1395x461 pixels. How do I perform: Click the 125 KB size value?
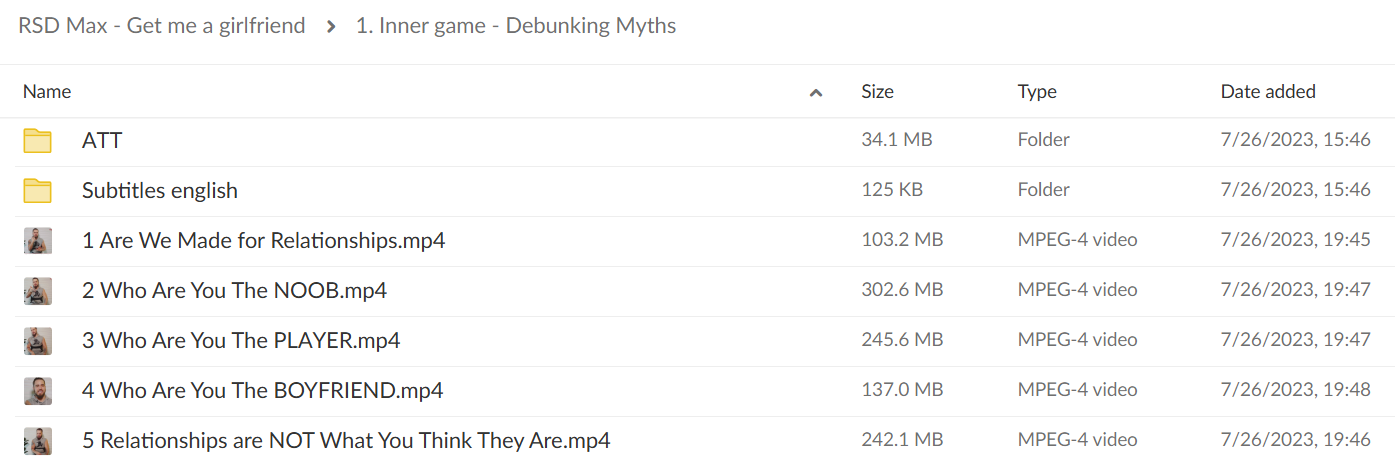pyautogui.click(x=892, y=190)
